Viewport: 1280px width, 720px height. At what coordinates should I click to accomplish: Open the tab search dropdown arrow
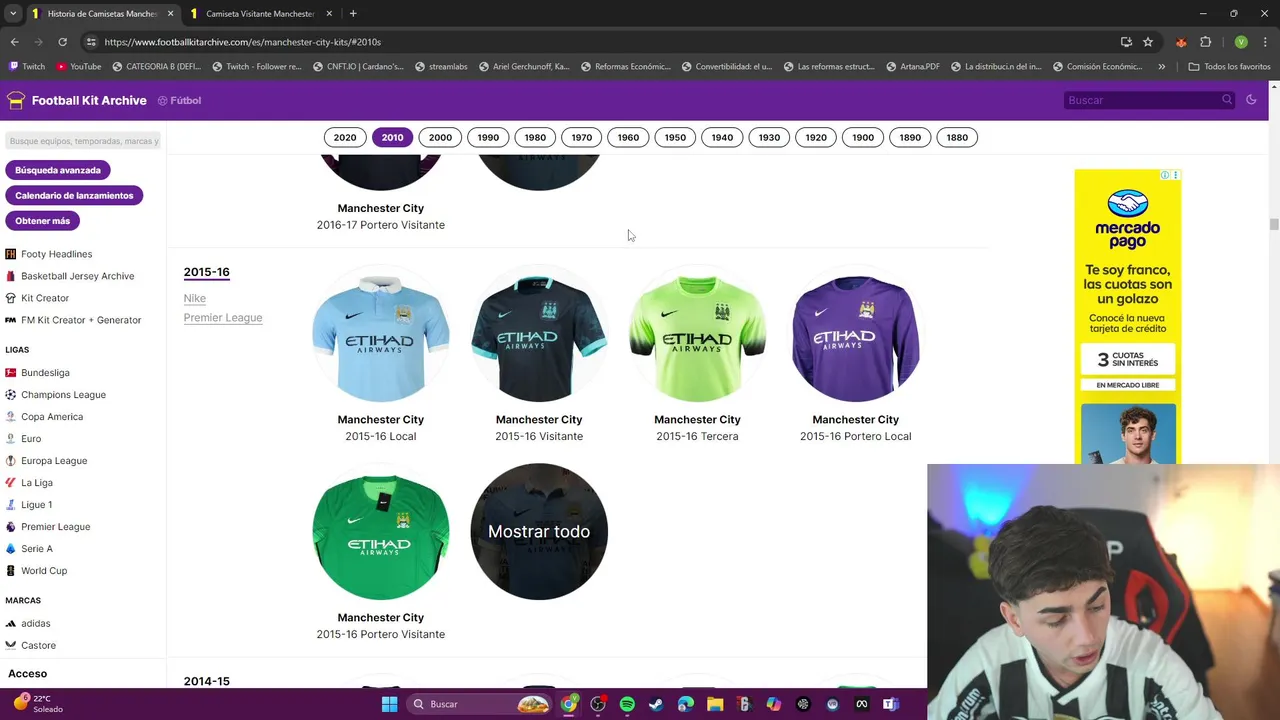click(13, 13)
